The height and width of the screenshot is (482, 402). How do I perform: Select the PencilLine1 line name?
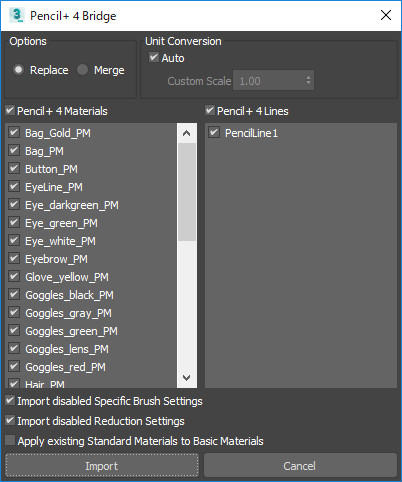251,133
